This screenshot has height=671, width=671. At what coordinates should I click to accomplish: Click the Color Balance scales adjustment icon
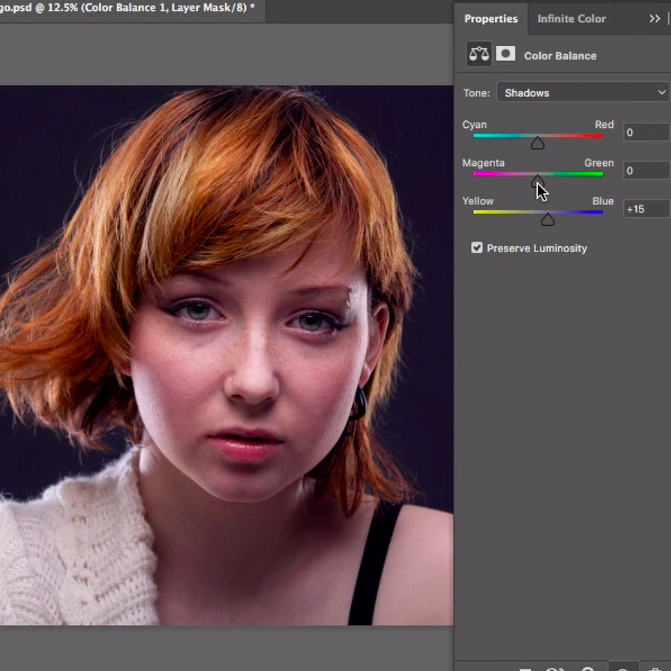tap(479, 55)
